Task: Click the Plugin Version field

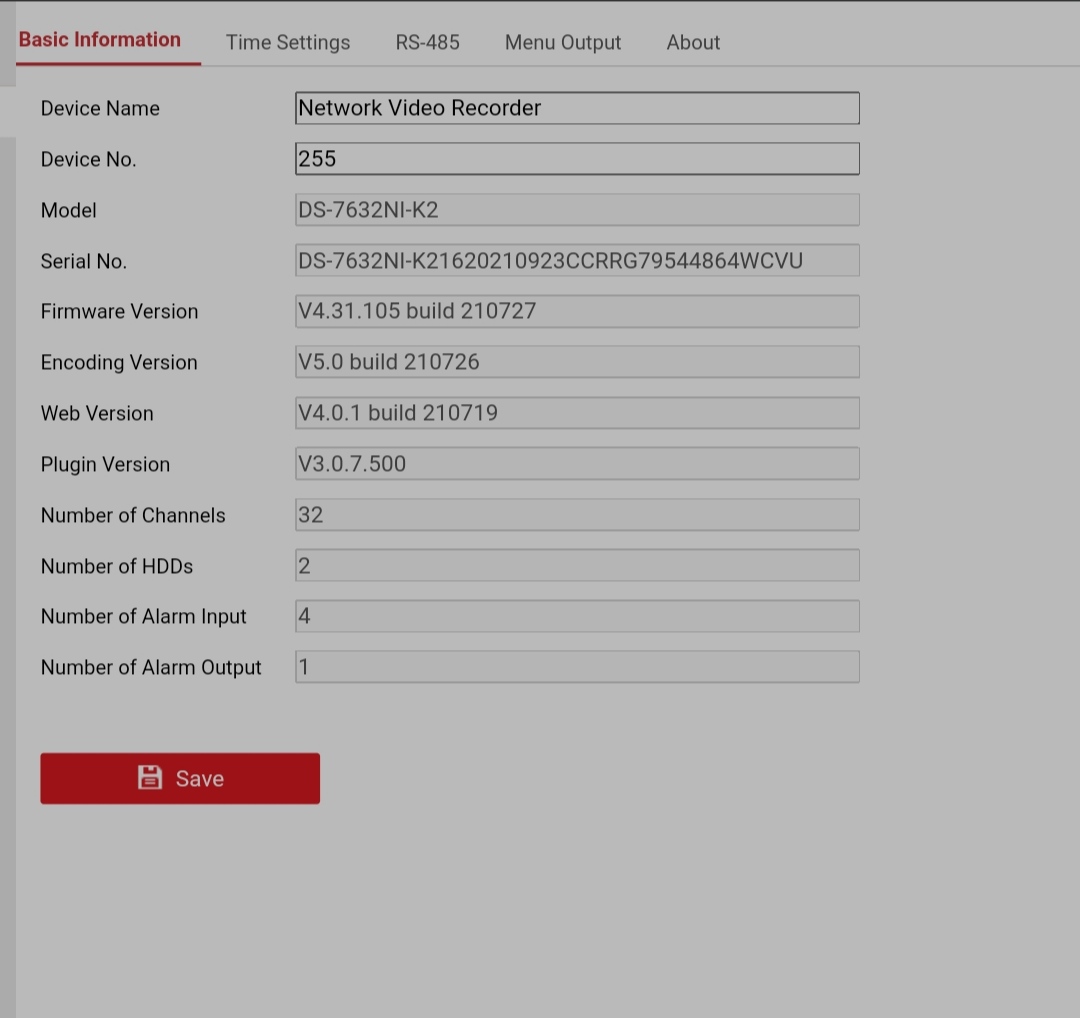Action: point(577,464)
